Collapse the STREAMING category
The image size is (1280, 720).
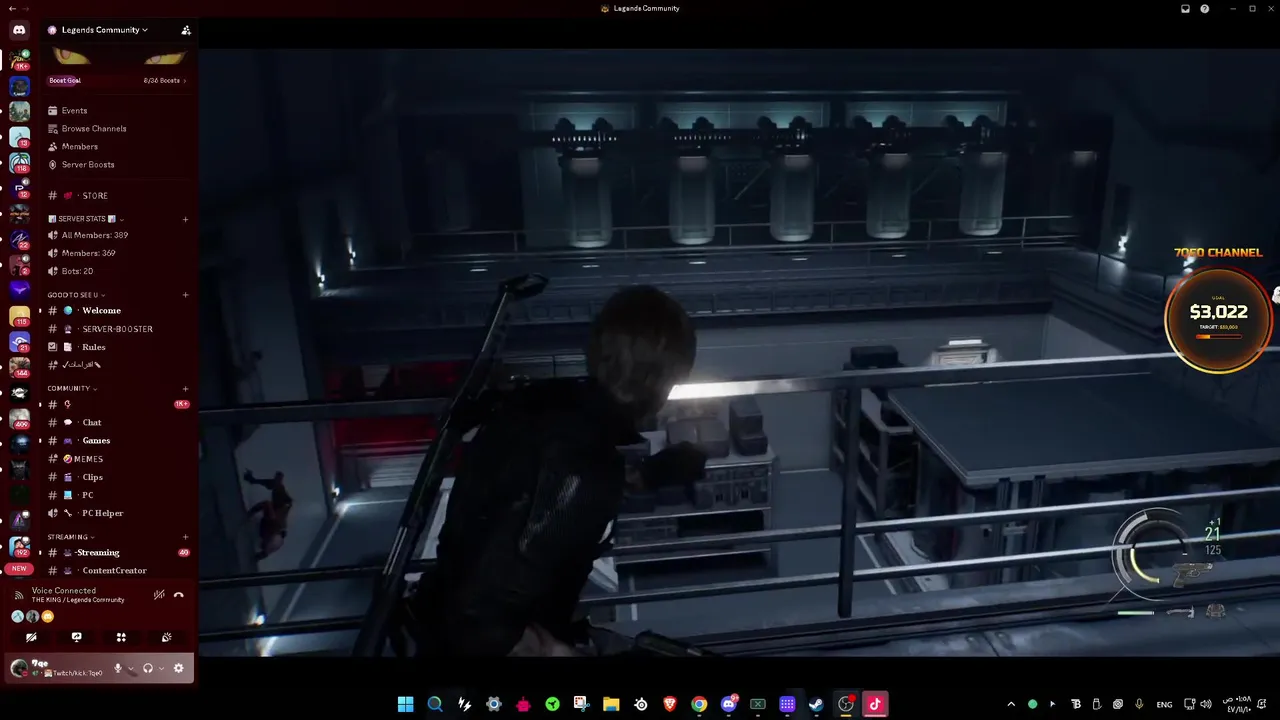[71, 537]
